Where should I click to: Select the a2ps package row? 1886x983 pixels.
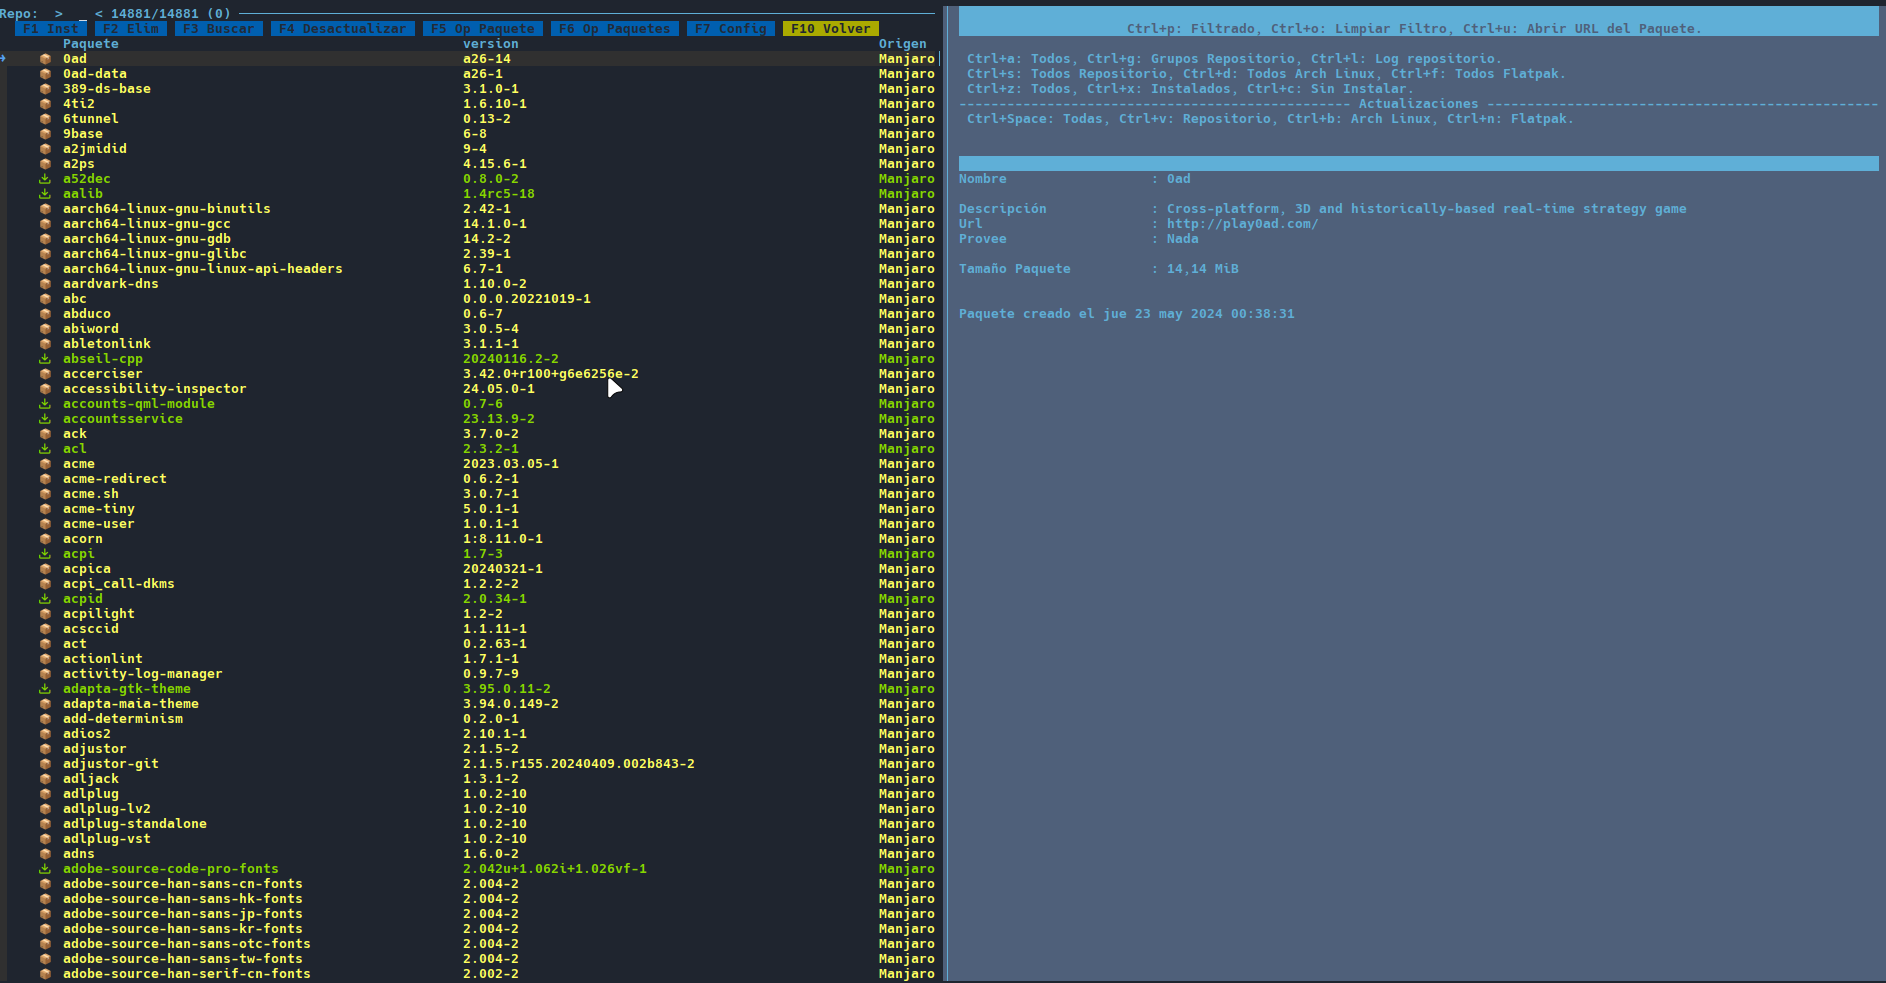470,164
